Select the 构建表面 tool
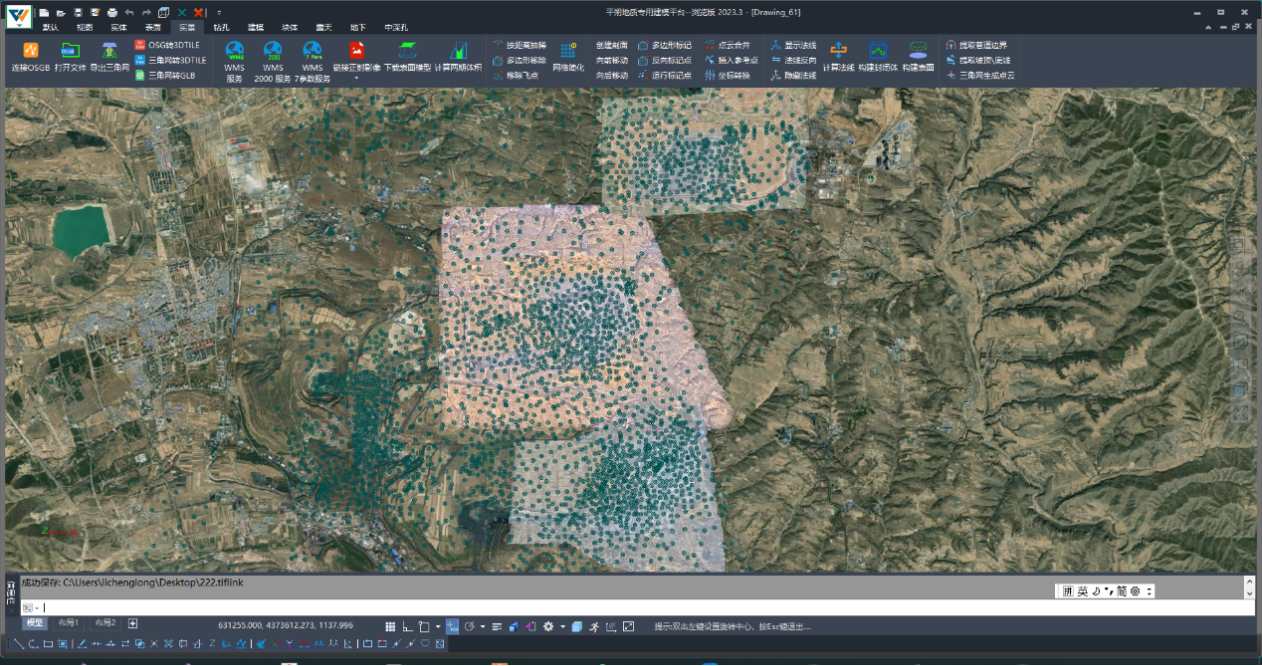Screen dimensions: 1262x666 (917, 51)
